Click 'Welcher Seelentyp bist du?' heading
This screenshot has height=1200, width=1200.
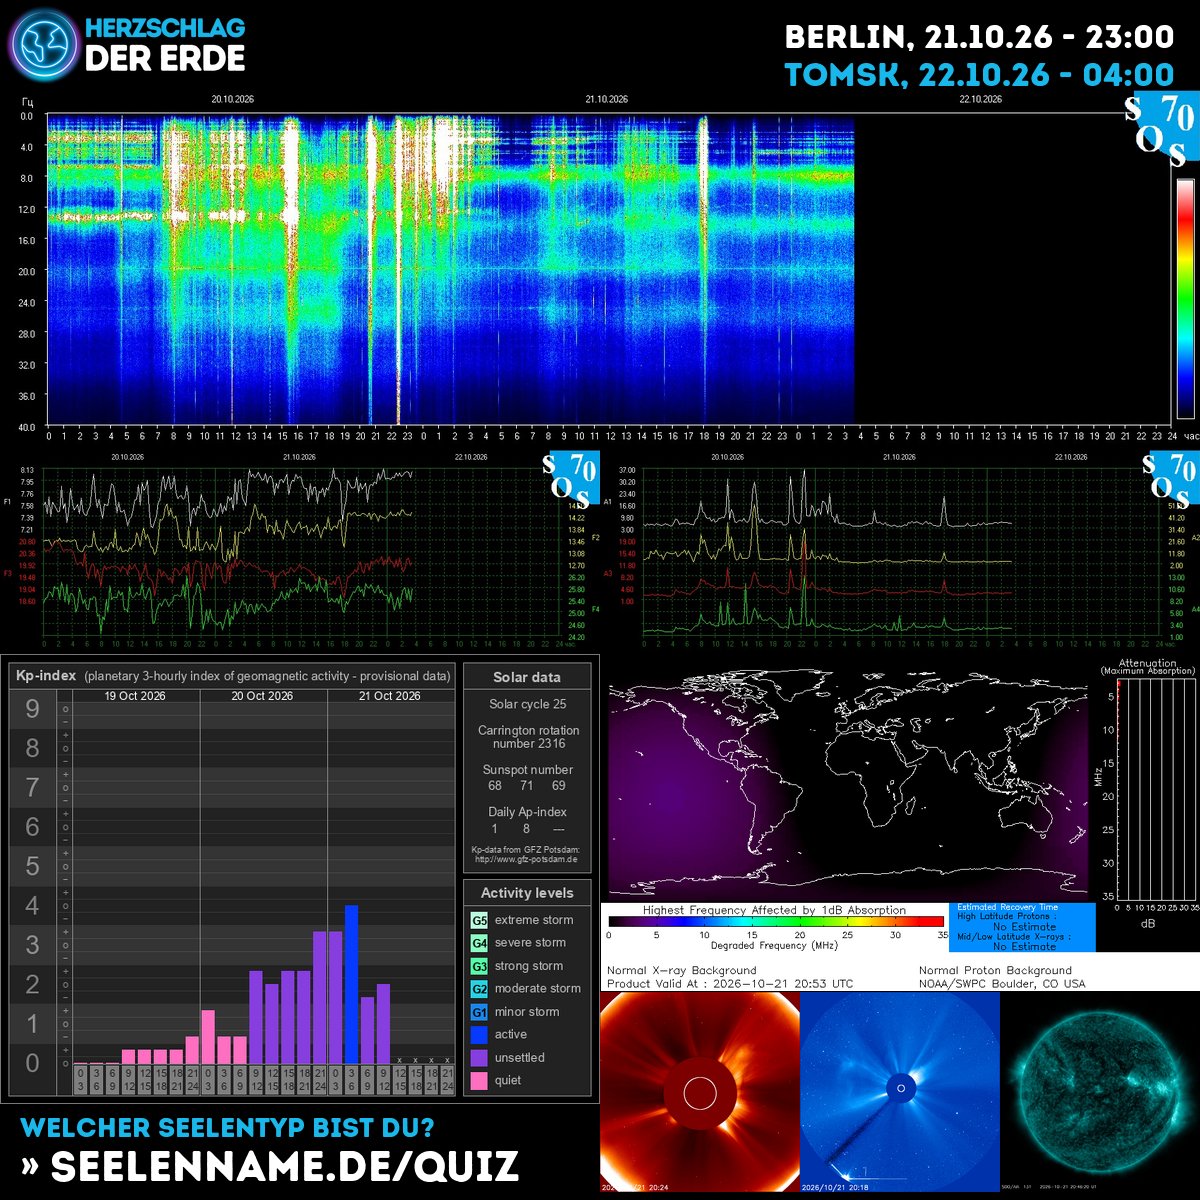228,1128
